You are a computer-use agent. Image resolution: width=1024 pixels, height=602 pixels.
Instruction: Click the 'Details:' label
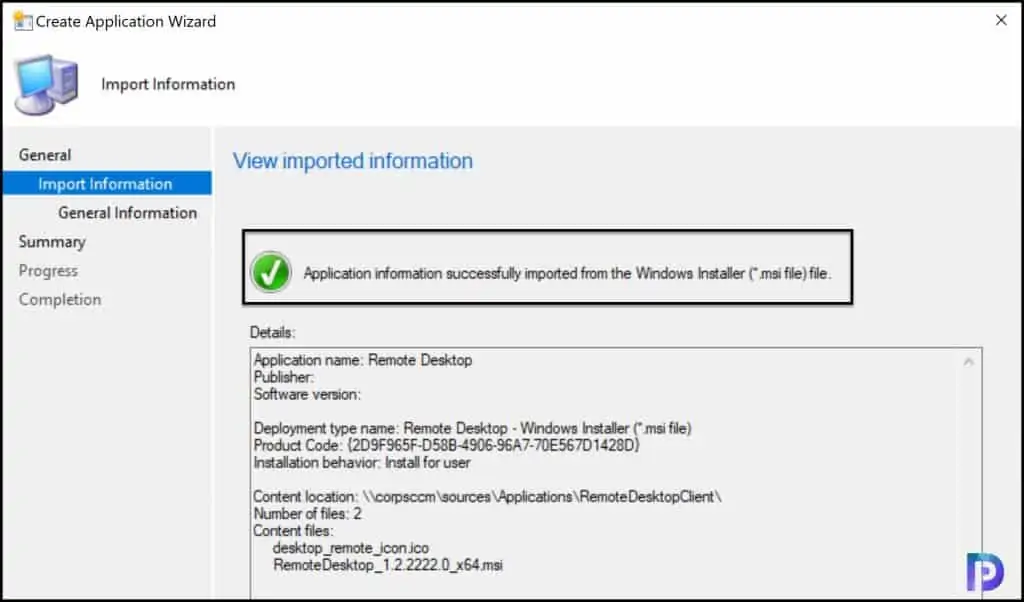coord(272,332)
